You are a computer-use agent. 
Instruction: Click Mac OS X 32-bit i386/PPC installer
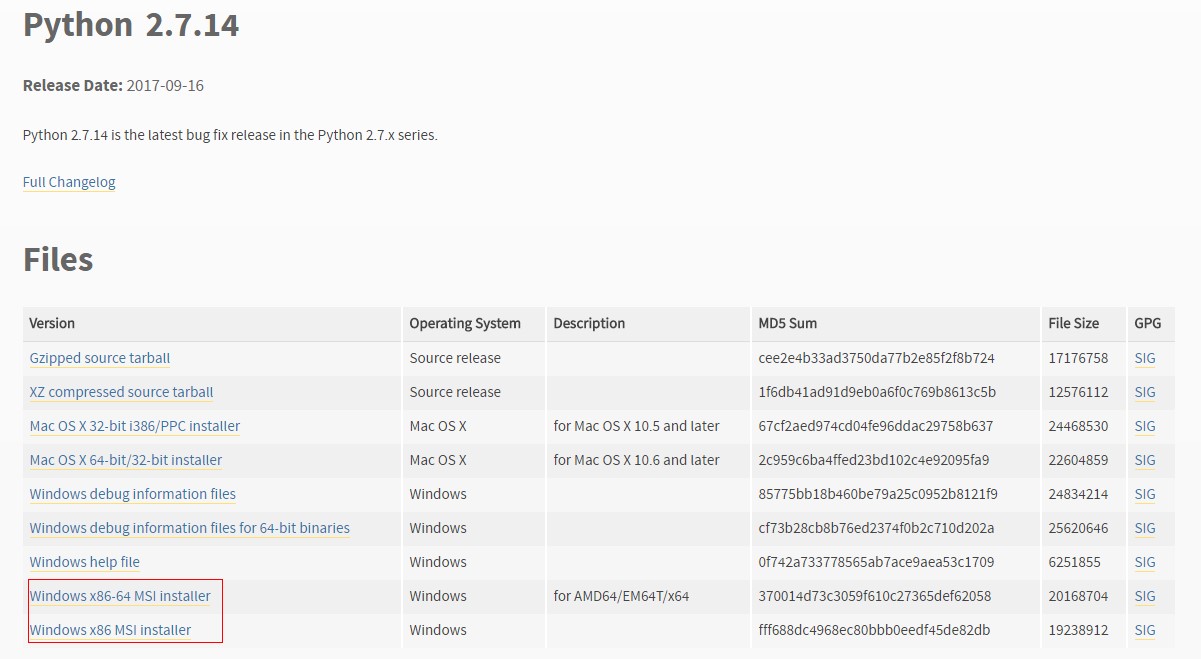135,426
